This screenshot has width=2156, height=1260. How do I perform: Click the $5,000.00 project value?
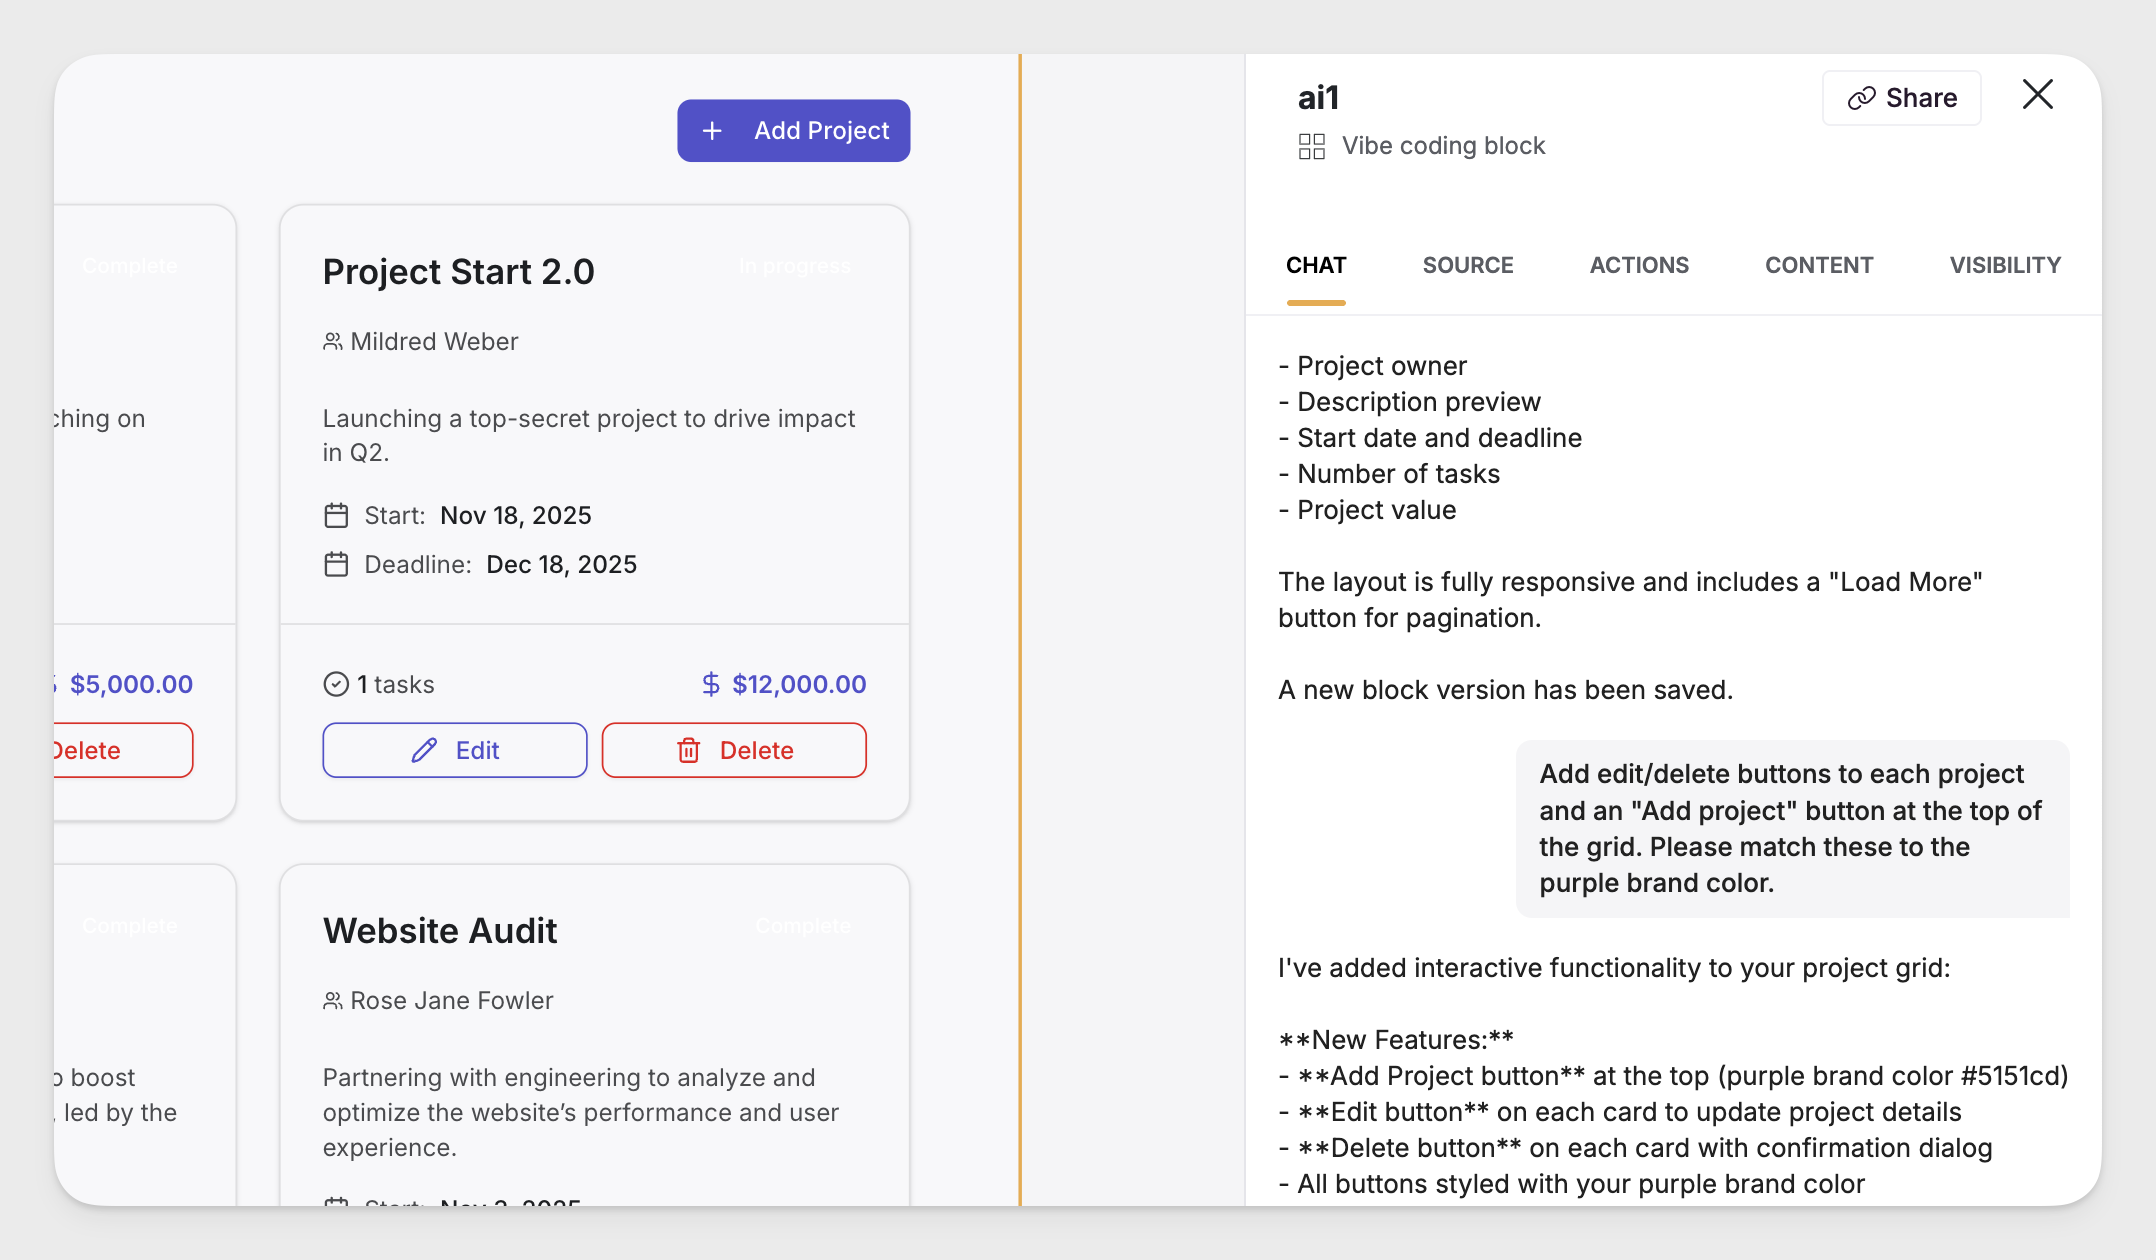click(131, 684)
